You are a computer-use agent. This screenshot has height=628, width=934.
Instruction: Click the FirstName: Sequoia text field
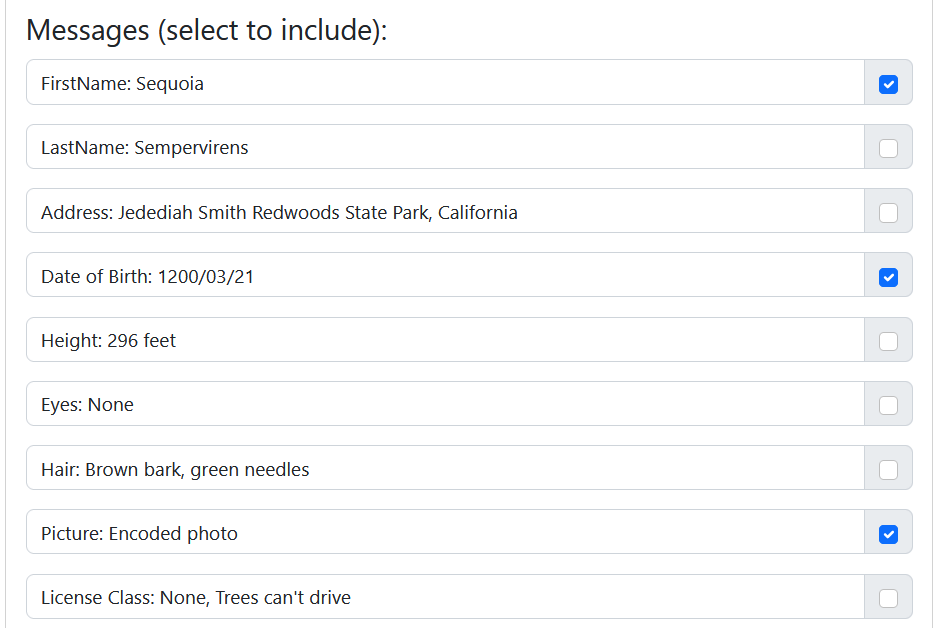click(x=445, y=84)
